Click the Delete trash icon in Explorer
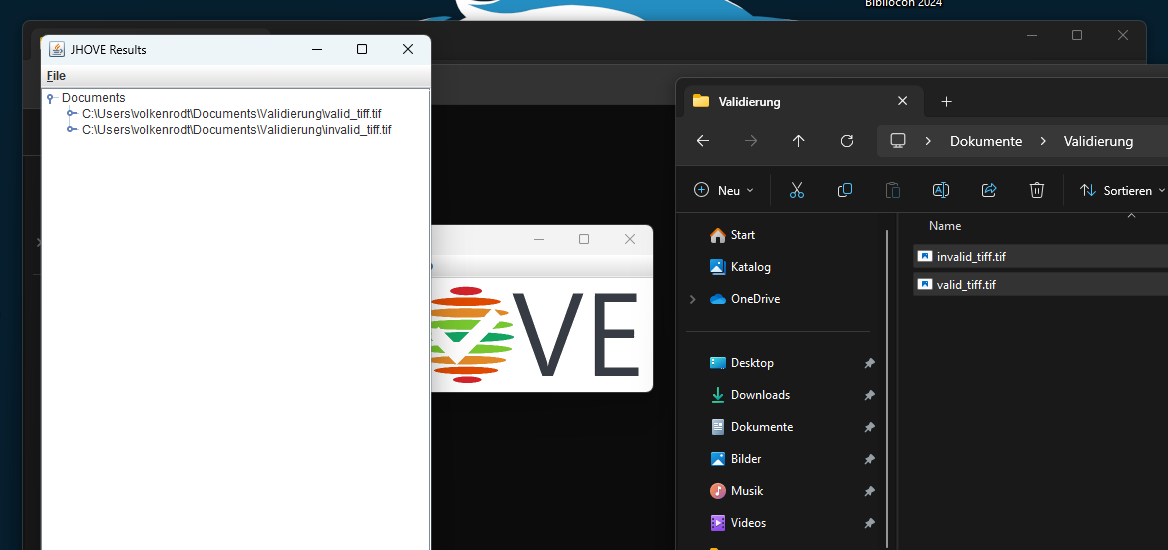 point(1037,190)
